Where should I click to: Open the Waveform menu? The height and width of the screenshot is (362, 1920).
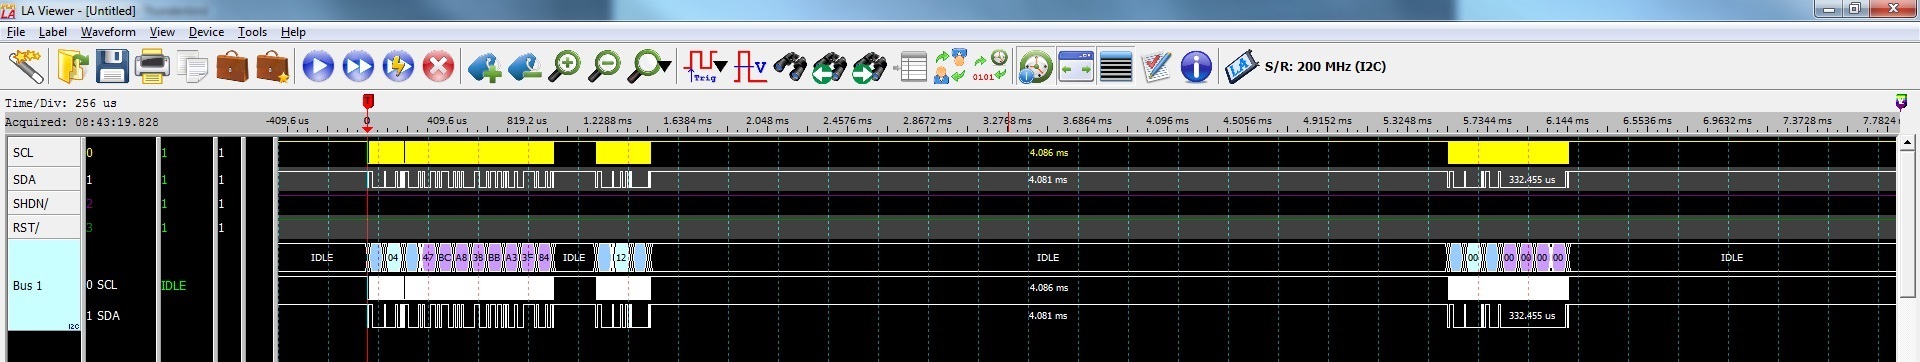coord(108,32)
